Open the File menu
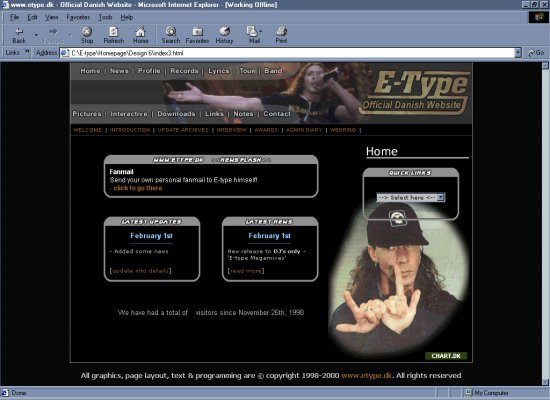 coord(14,17)
